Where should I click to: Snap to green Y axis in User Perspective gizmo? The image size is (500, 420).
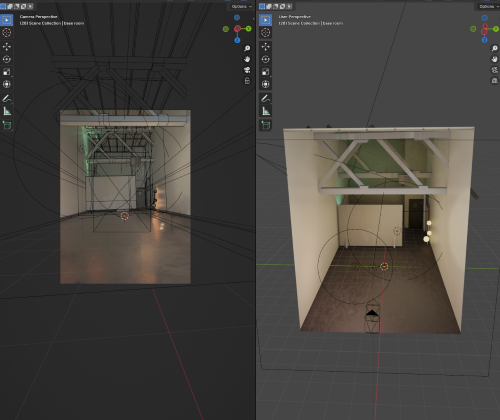496,29
